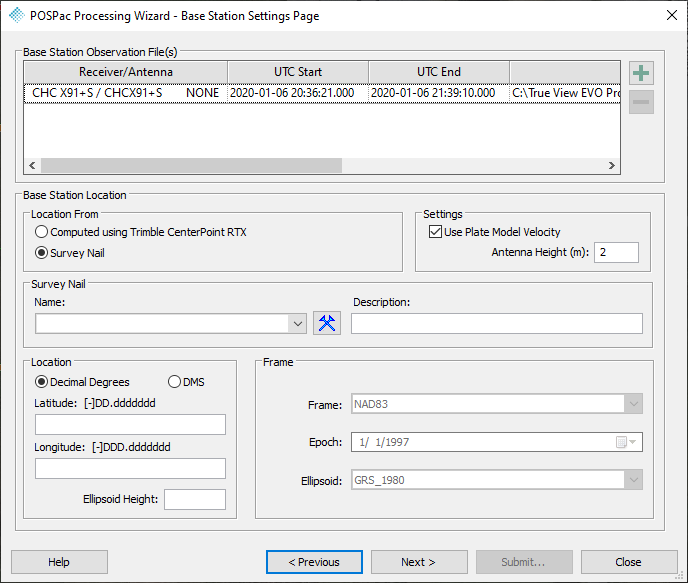Screen dimensions: 688x583
Task: Close the wizard window with X
Action: (x=671, y=15)
